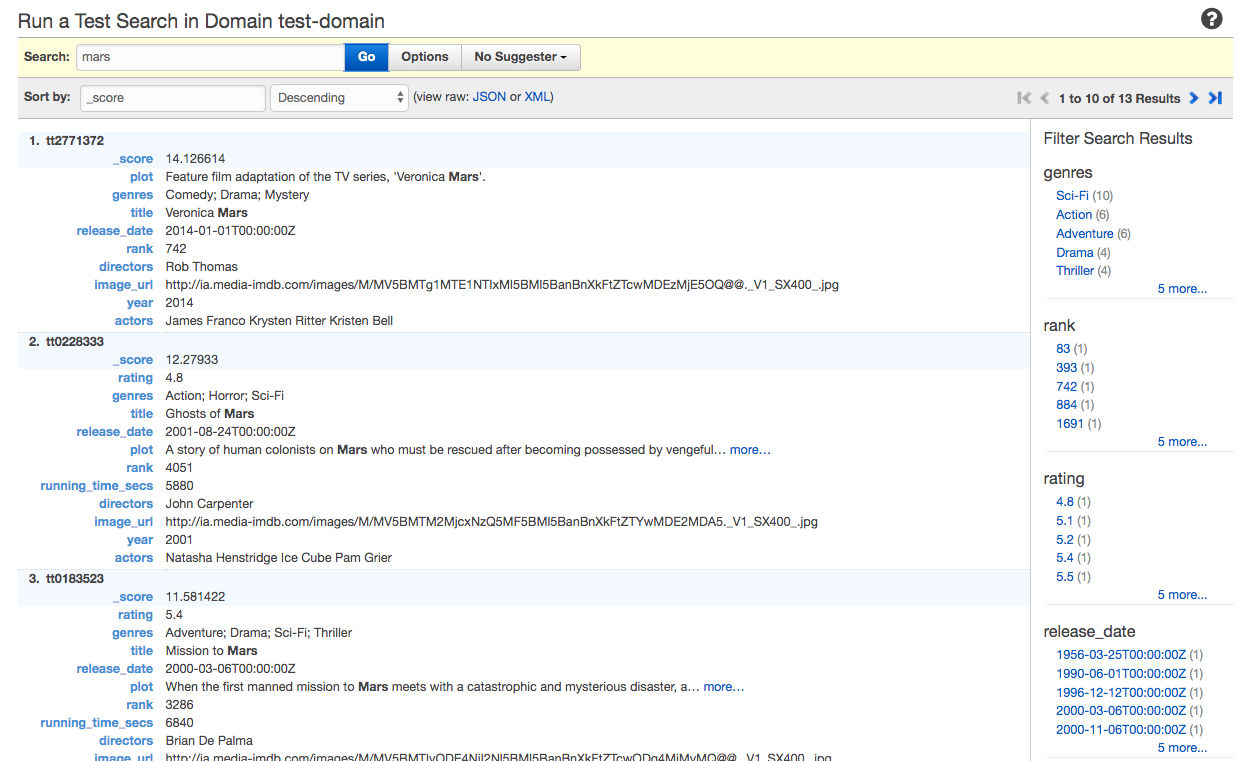Viewport: 1245px width, 761px height.
Task: Go to next results page
Action: click(1193, 98)
